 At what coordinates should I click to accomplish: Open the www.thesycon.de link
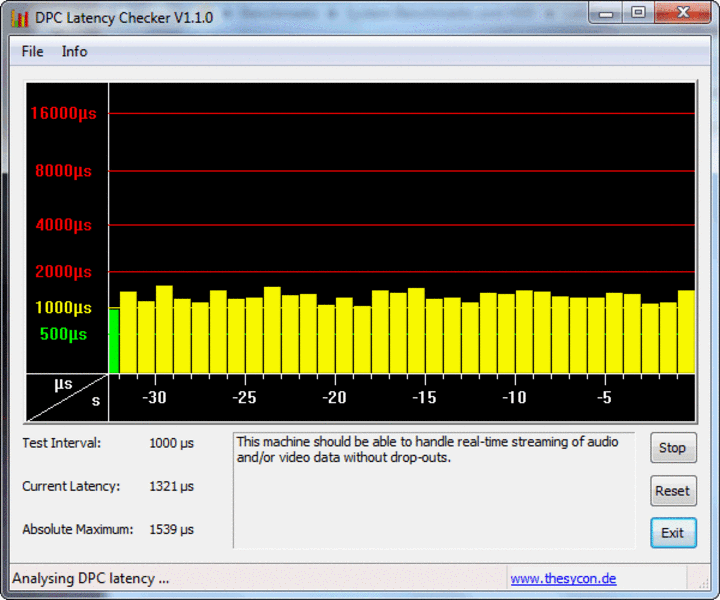[563, 578]
